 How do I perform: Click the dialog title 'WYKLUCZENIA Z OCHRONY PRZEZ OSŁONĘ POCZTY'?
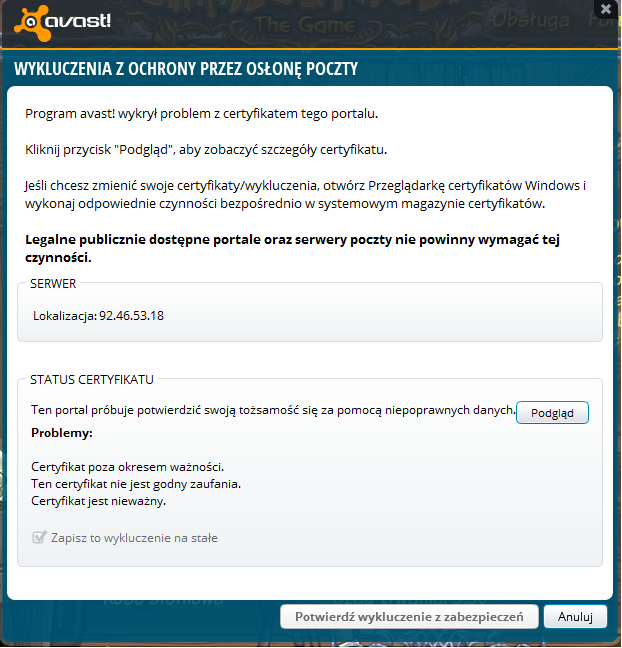[186, 69]
